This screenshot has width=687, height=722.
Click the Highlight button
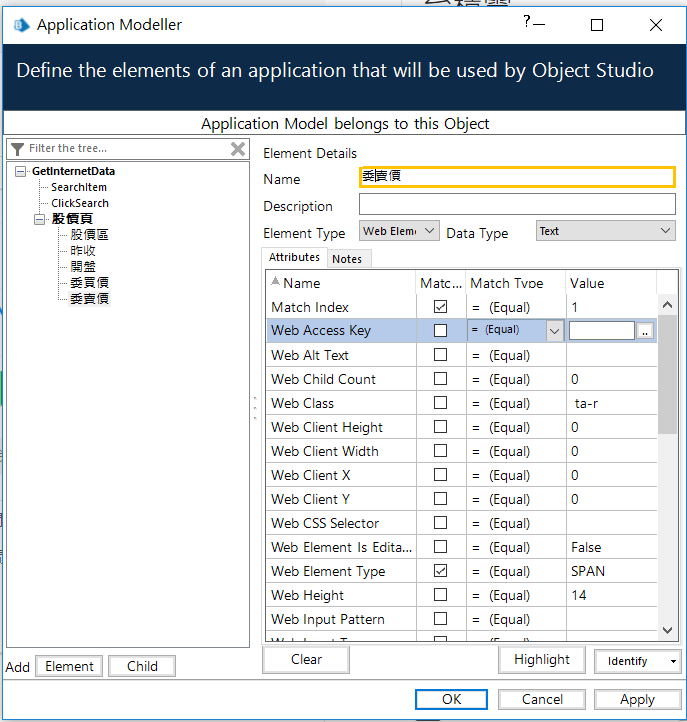click(x=541, y=659)
